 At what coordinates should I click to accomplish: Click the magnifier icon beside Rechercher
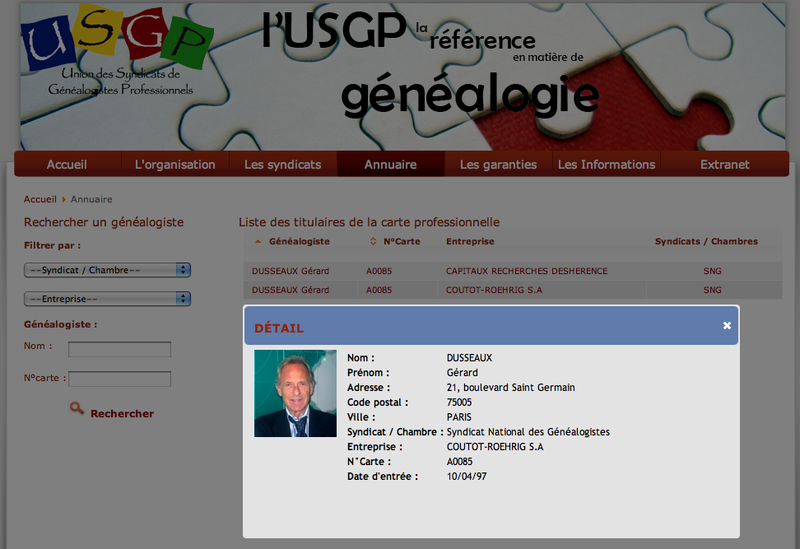pyautogui.click(x=77, y=408)
